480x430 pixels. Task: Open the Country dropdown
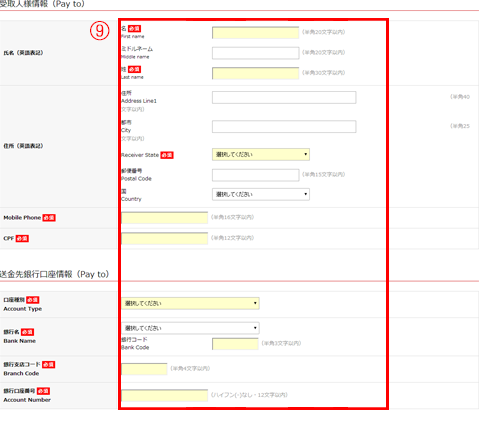pos(261,194)
